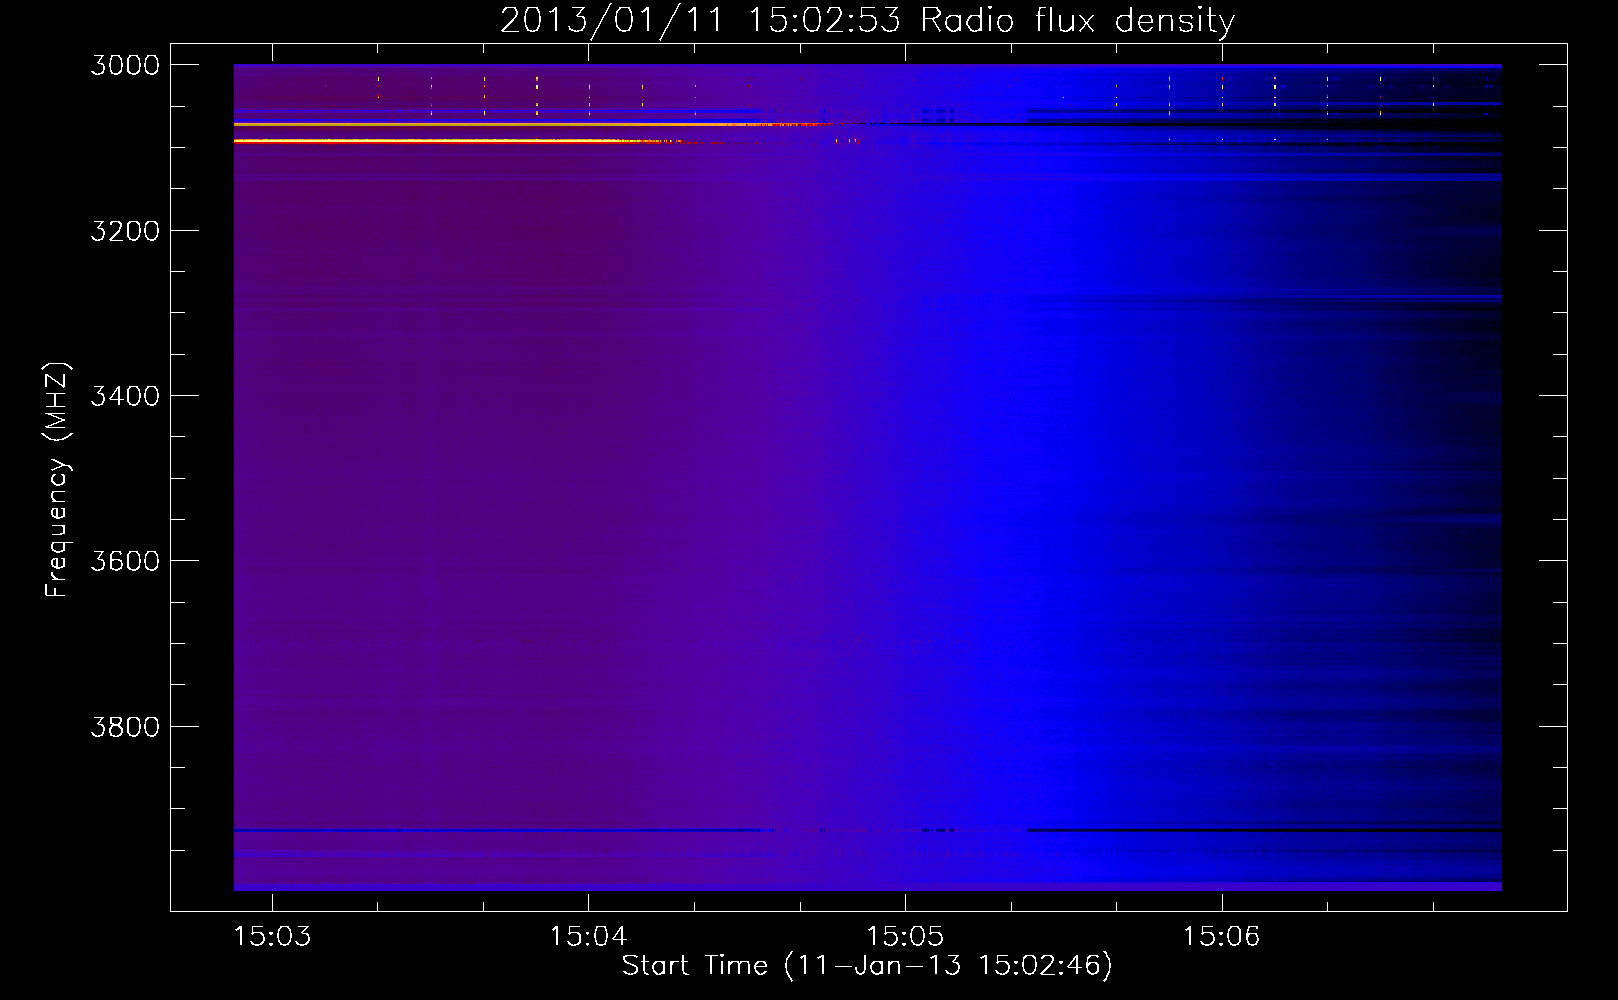Click the 3000 frequency tick label
The image size is (1618, 1000).
click(x=125, y=65)
